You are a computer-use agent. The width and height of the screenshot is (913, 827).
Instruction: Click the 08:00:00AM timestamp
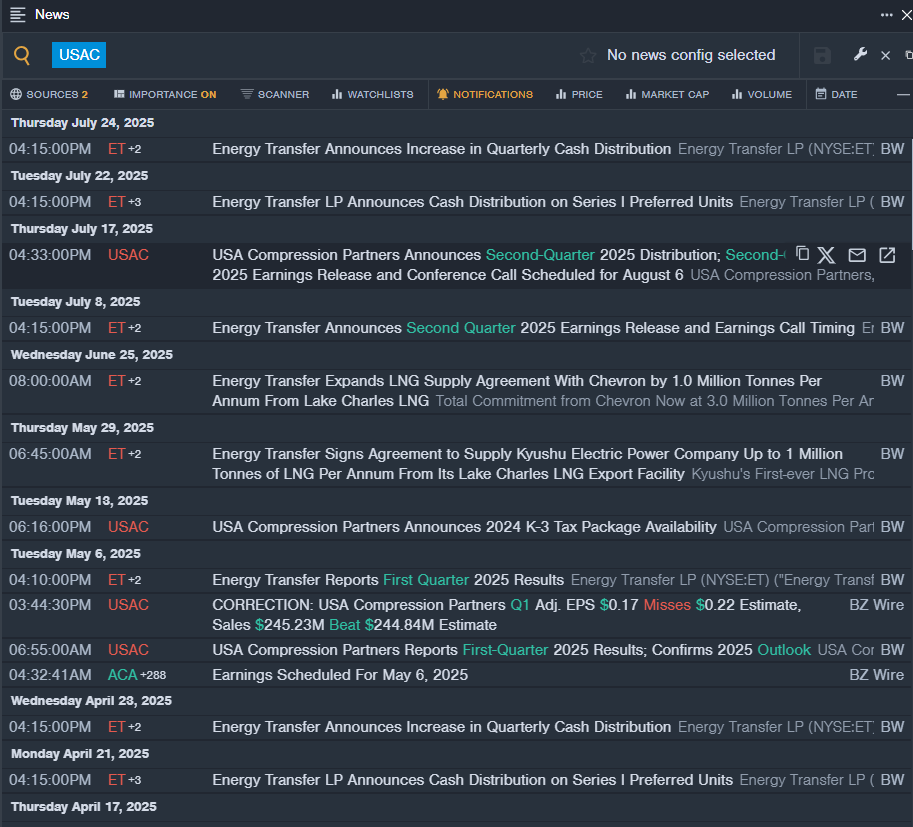point(50,381)
